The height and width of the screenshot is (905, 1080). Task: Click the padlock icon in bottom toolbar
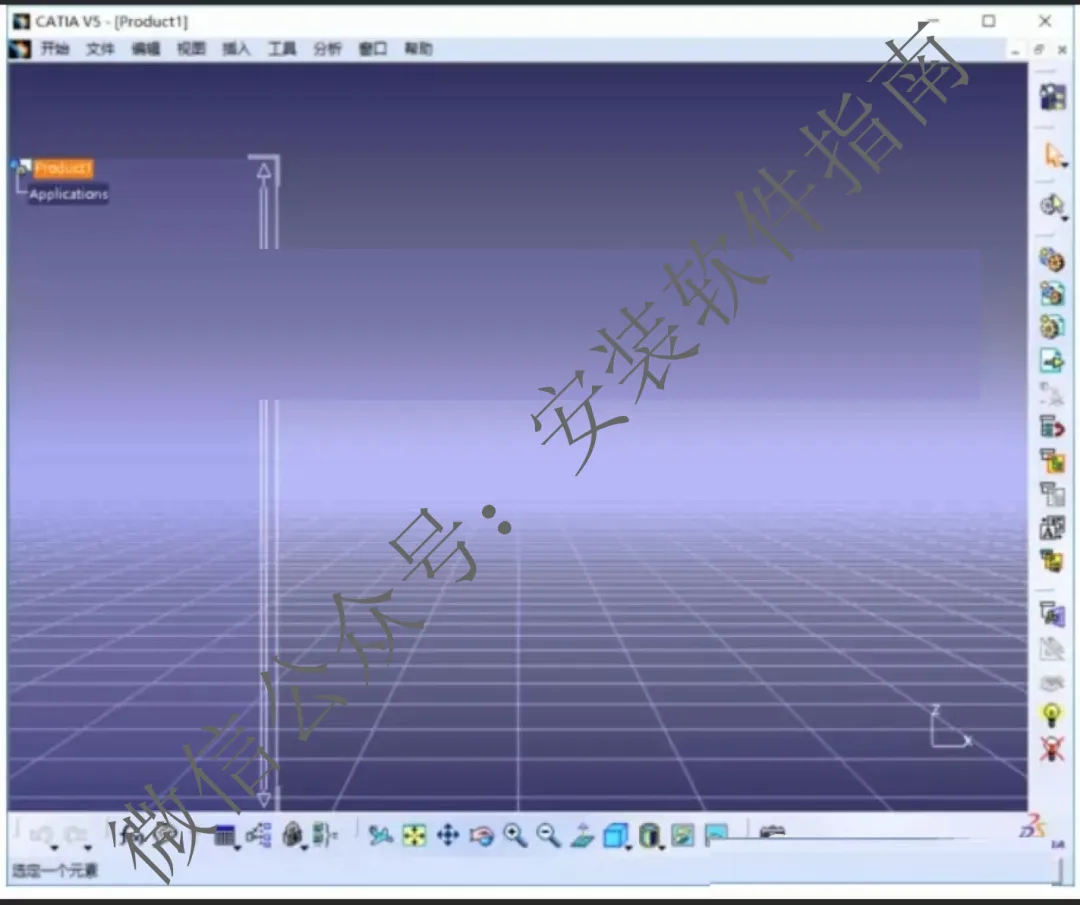pos(293,835)
